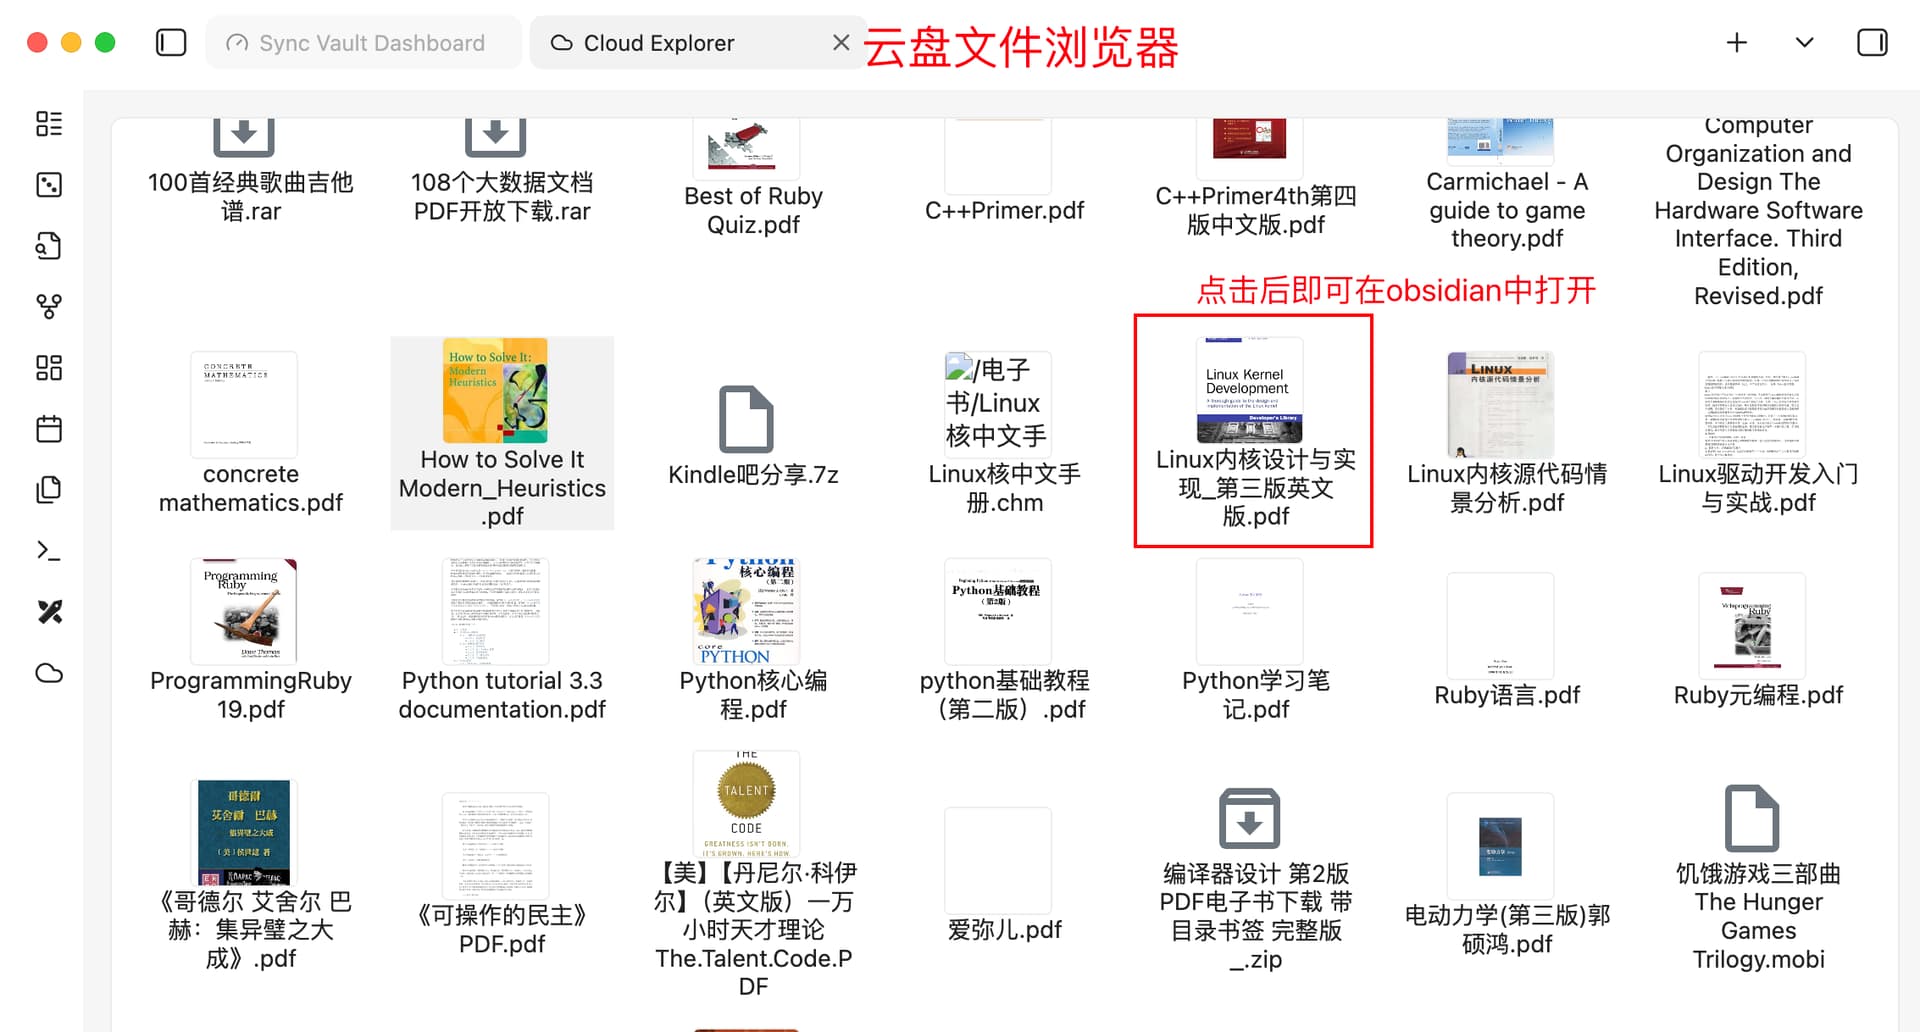Add a new tab with plus button
The height and width of the screenshot is (1032, 1920).
(x=1737, y=43)
